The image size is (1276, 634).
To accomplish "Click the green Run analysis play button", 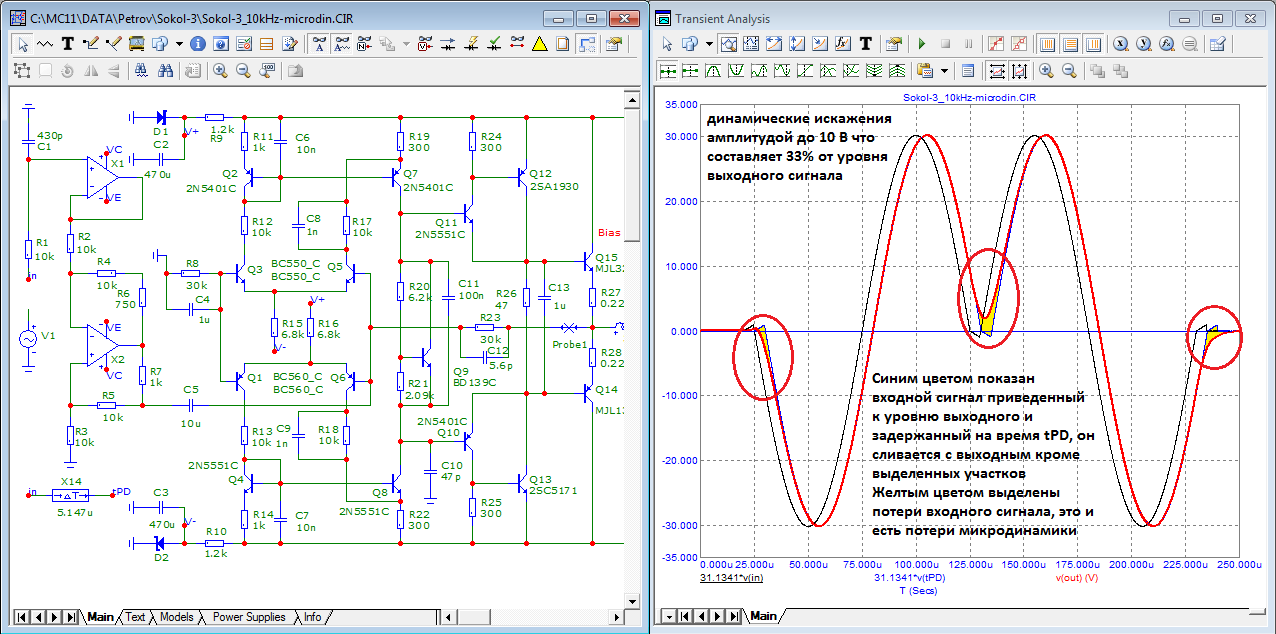I will [922, 44].
